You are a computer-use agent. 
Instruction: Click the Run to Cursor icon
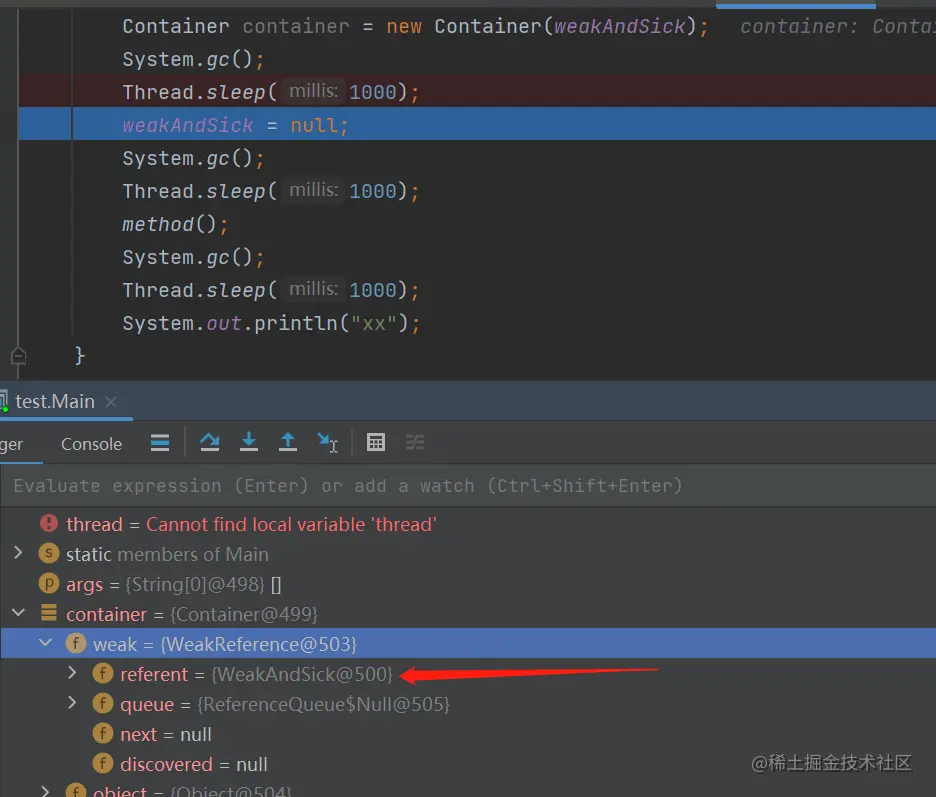(327, 442)
